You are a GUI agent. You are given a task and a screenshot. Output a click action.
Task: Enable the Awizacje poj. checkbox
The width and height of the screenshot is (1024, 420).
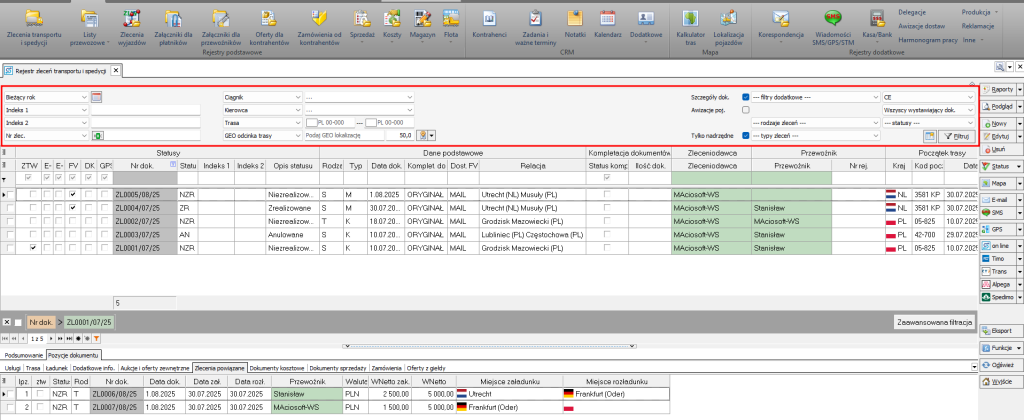(746, 109)
